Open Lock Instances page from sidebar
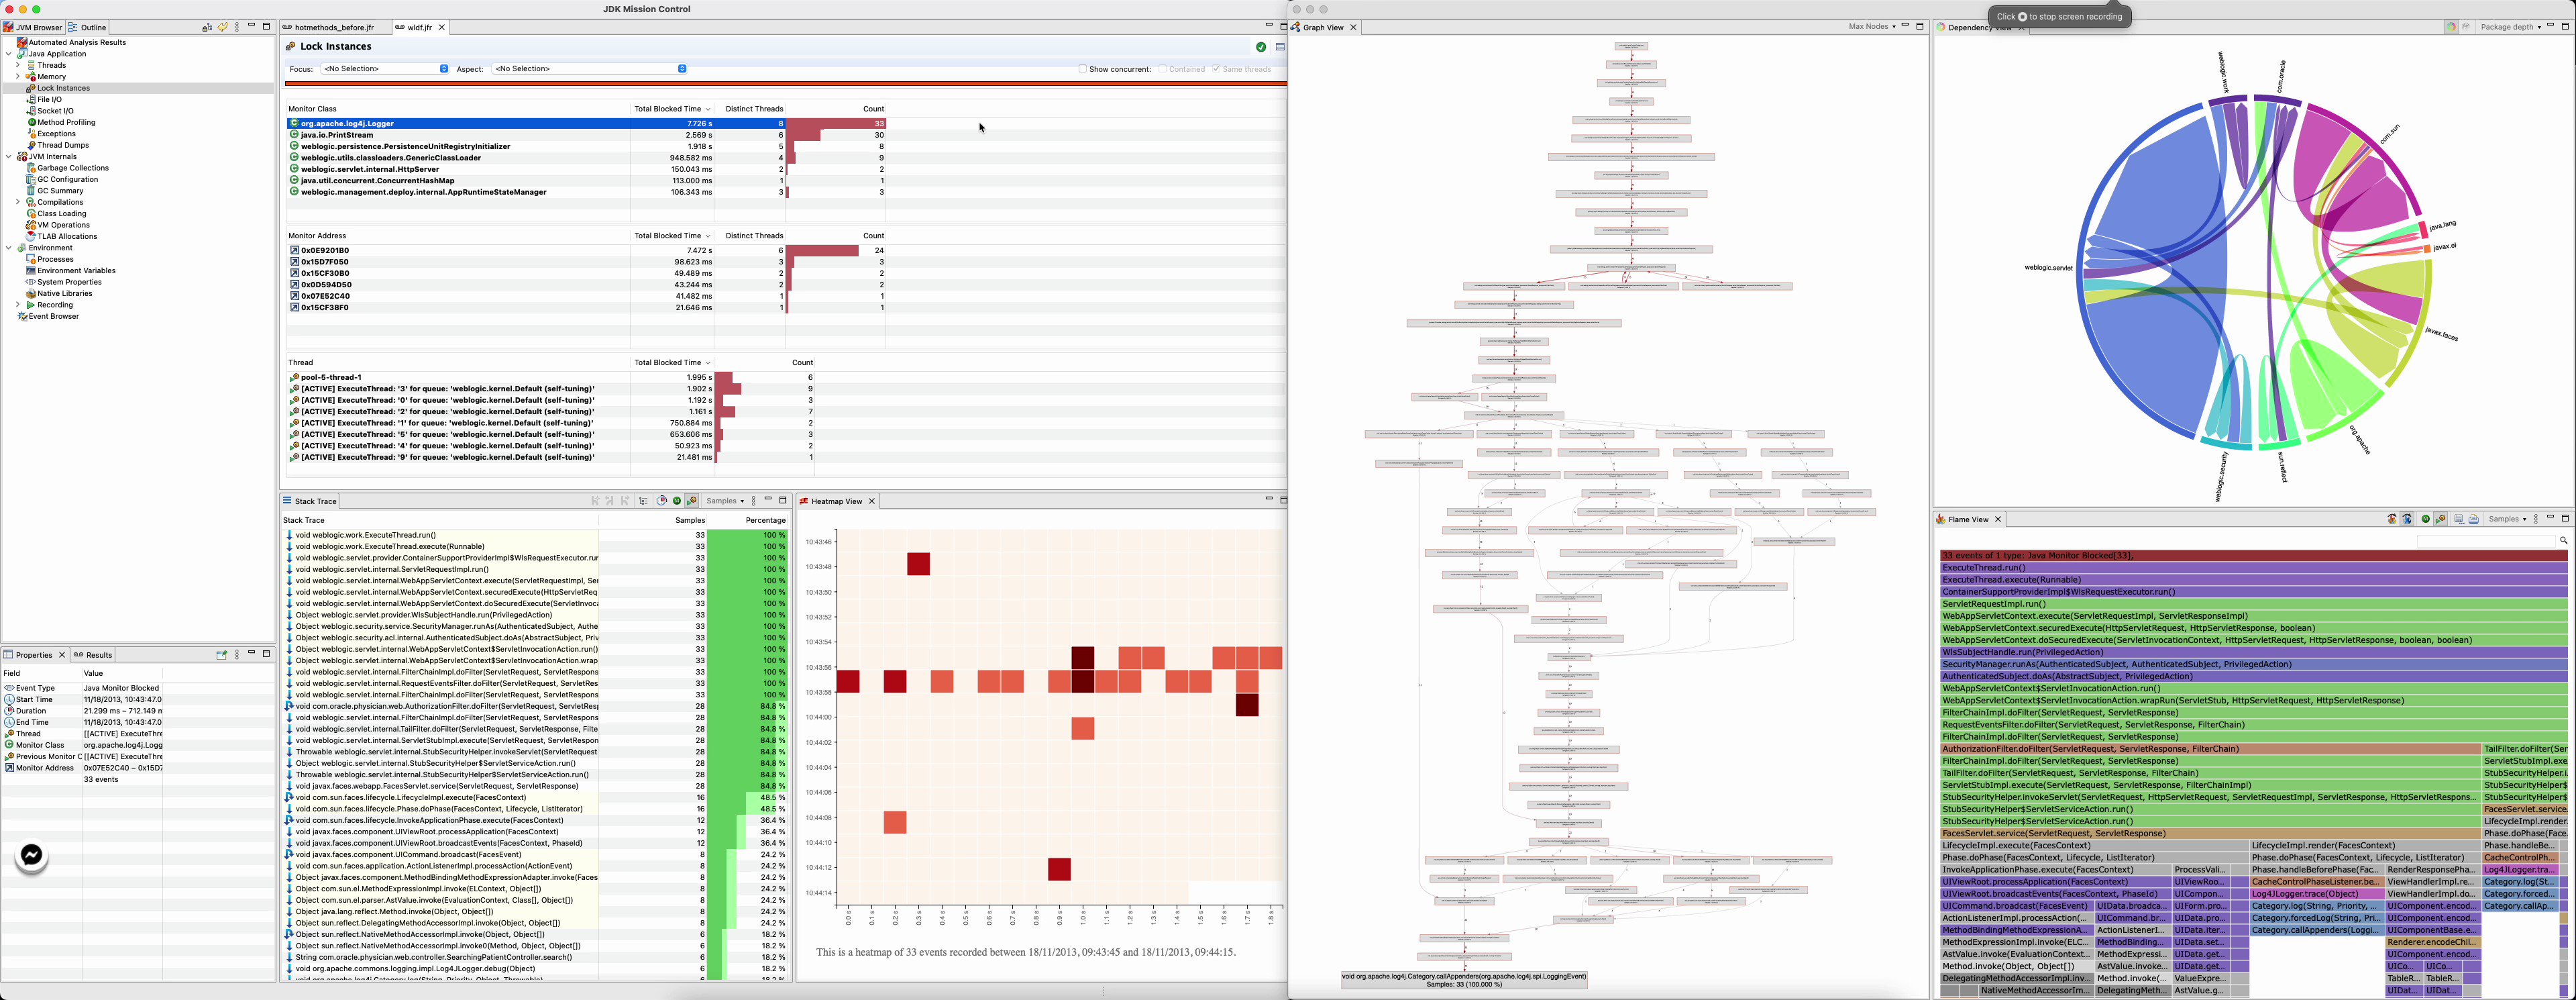The height and width of the screenshot is (1000, 2576). pos(62,88)
